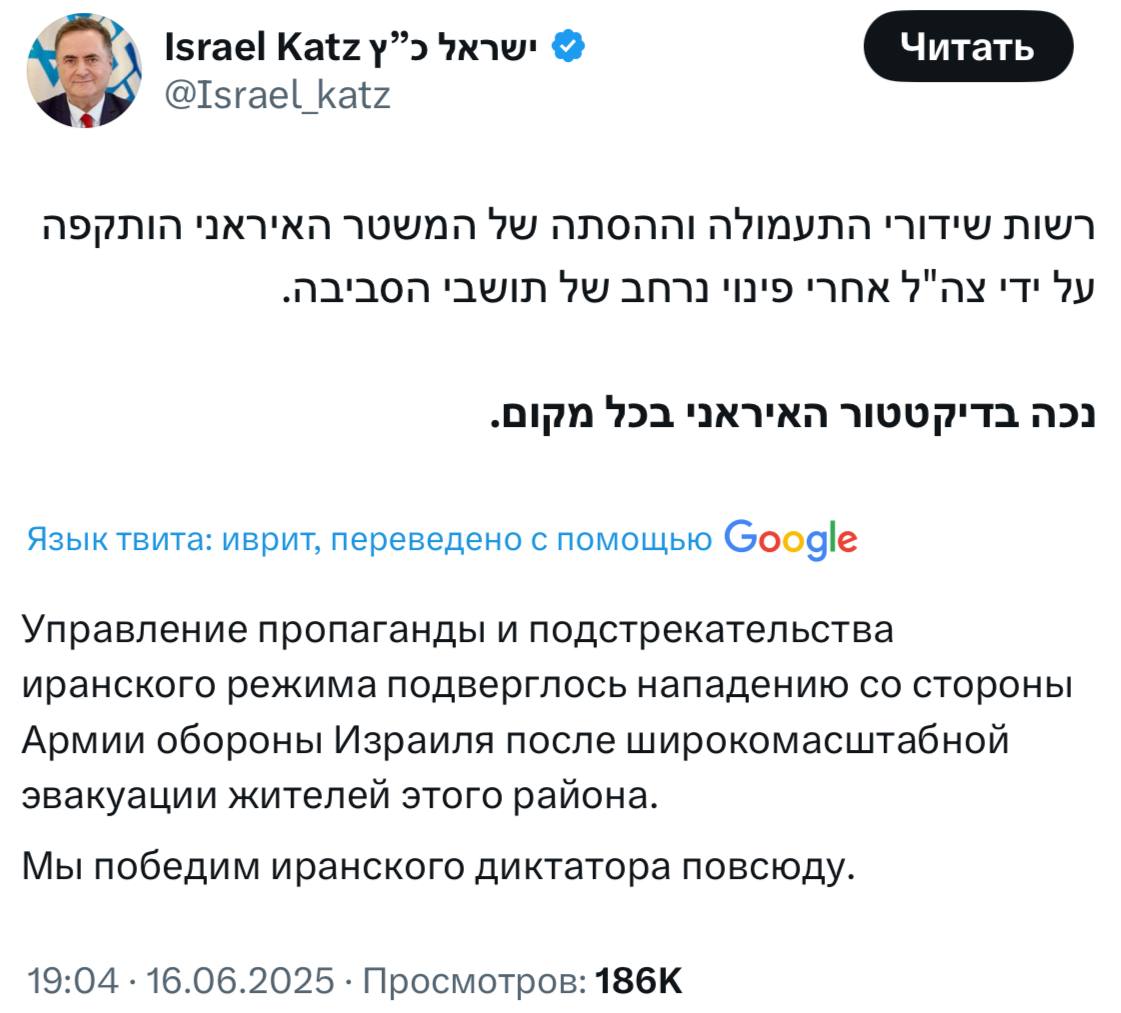Click the English display name Israel Katz
The height and width of the screenshot is (1013, 1121).
[x=259, y=46]
